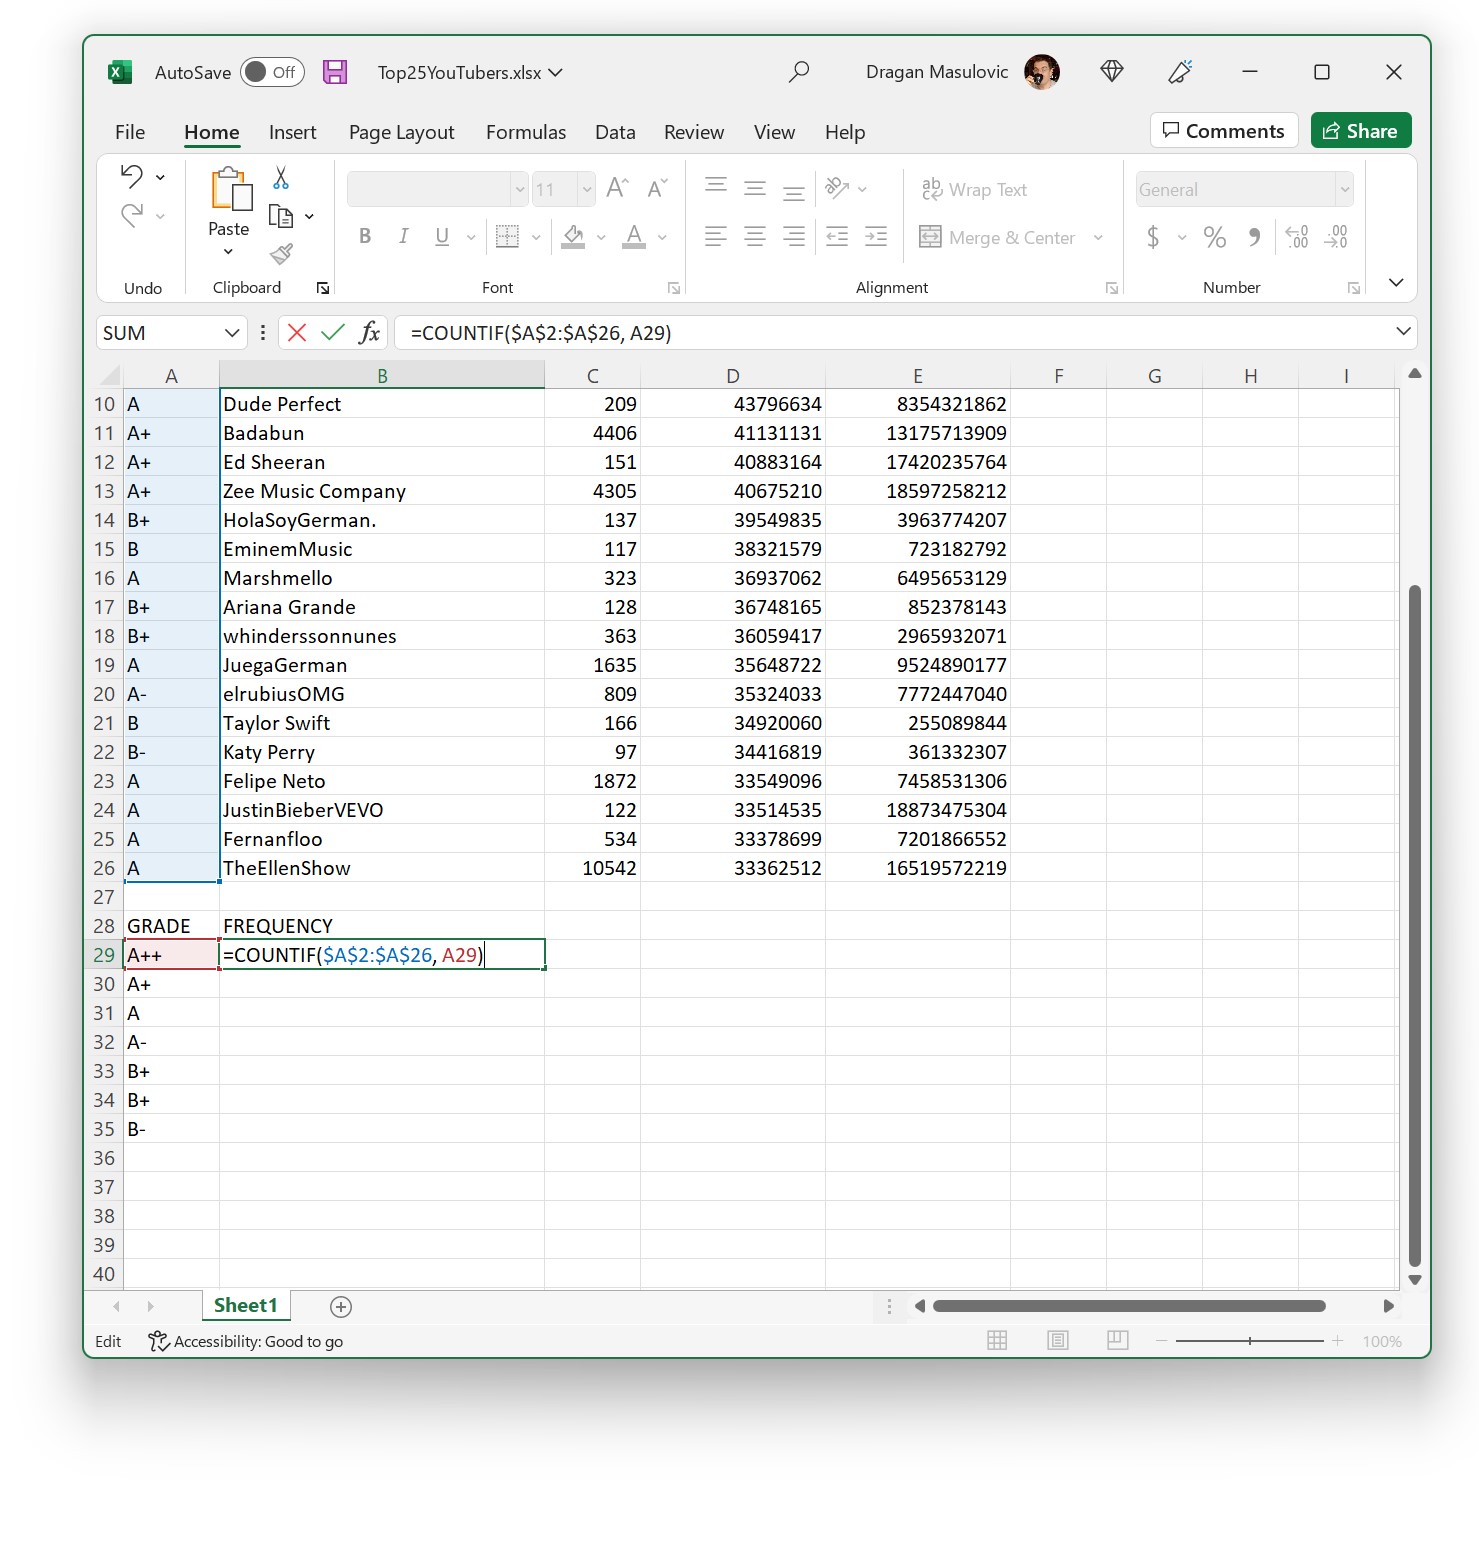Open file name dropdown Top25YouTubers.xlsx
The width and height of the screenshot is (1479, 1545).
[x=470, y=72]
